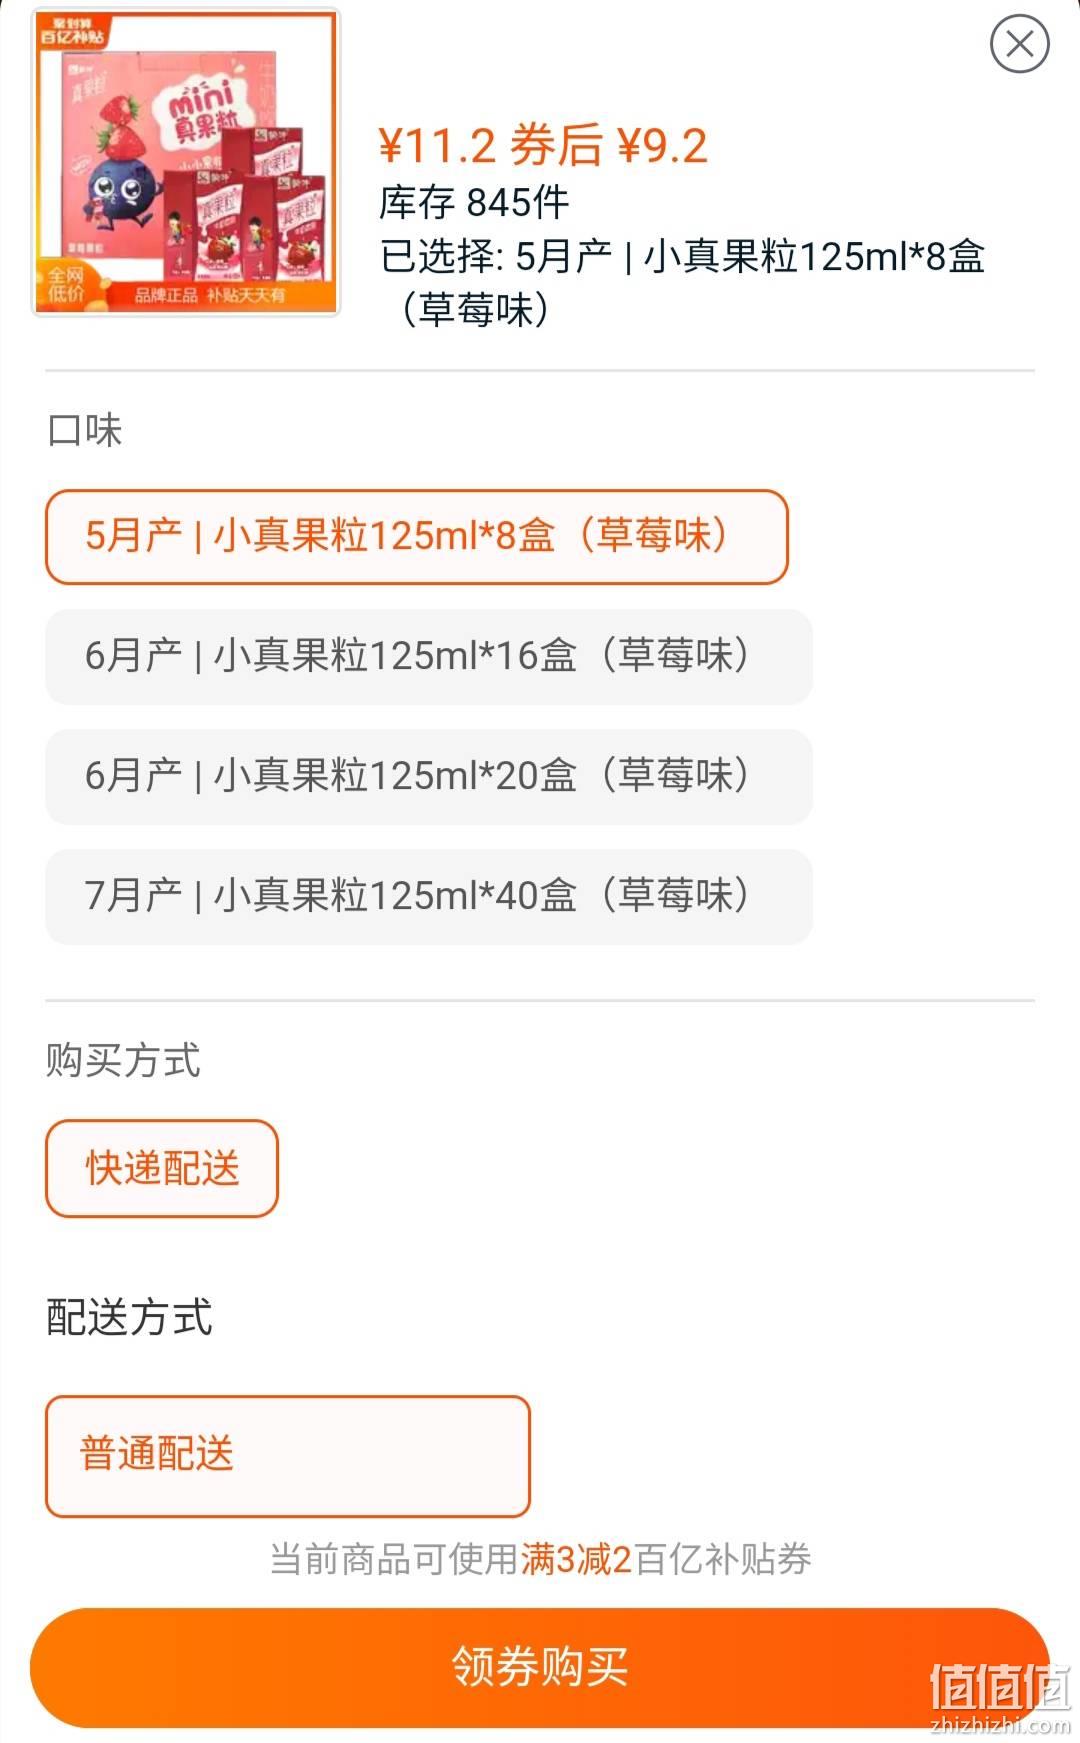This screenshot has width=1080, height=1743.
Task: Tap the 口味 section heading
Action: pos(85,431)
